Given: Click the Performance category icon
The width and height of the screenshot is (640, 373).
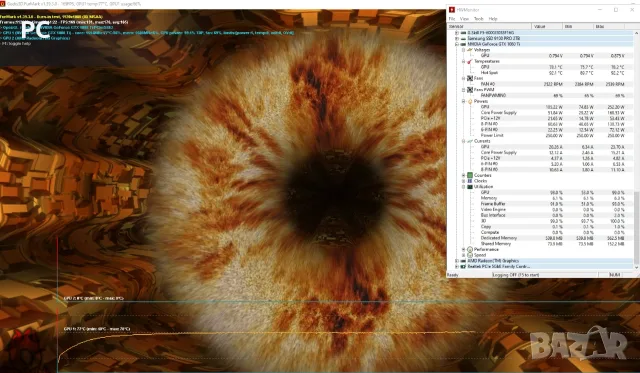Looking at the screenshot, I should coord(470,249).
